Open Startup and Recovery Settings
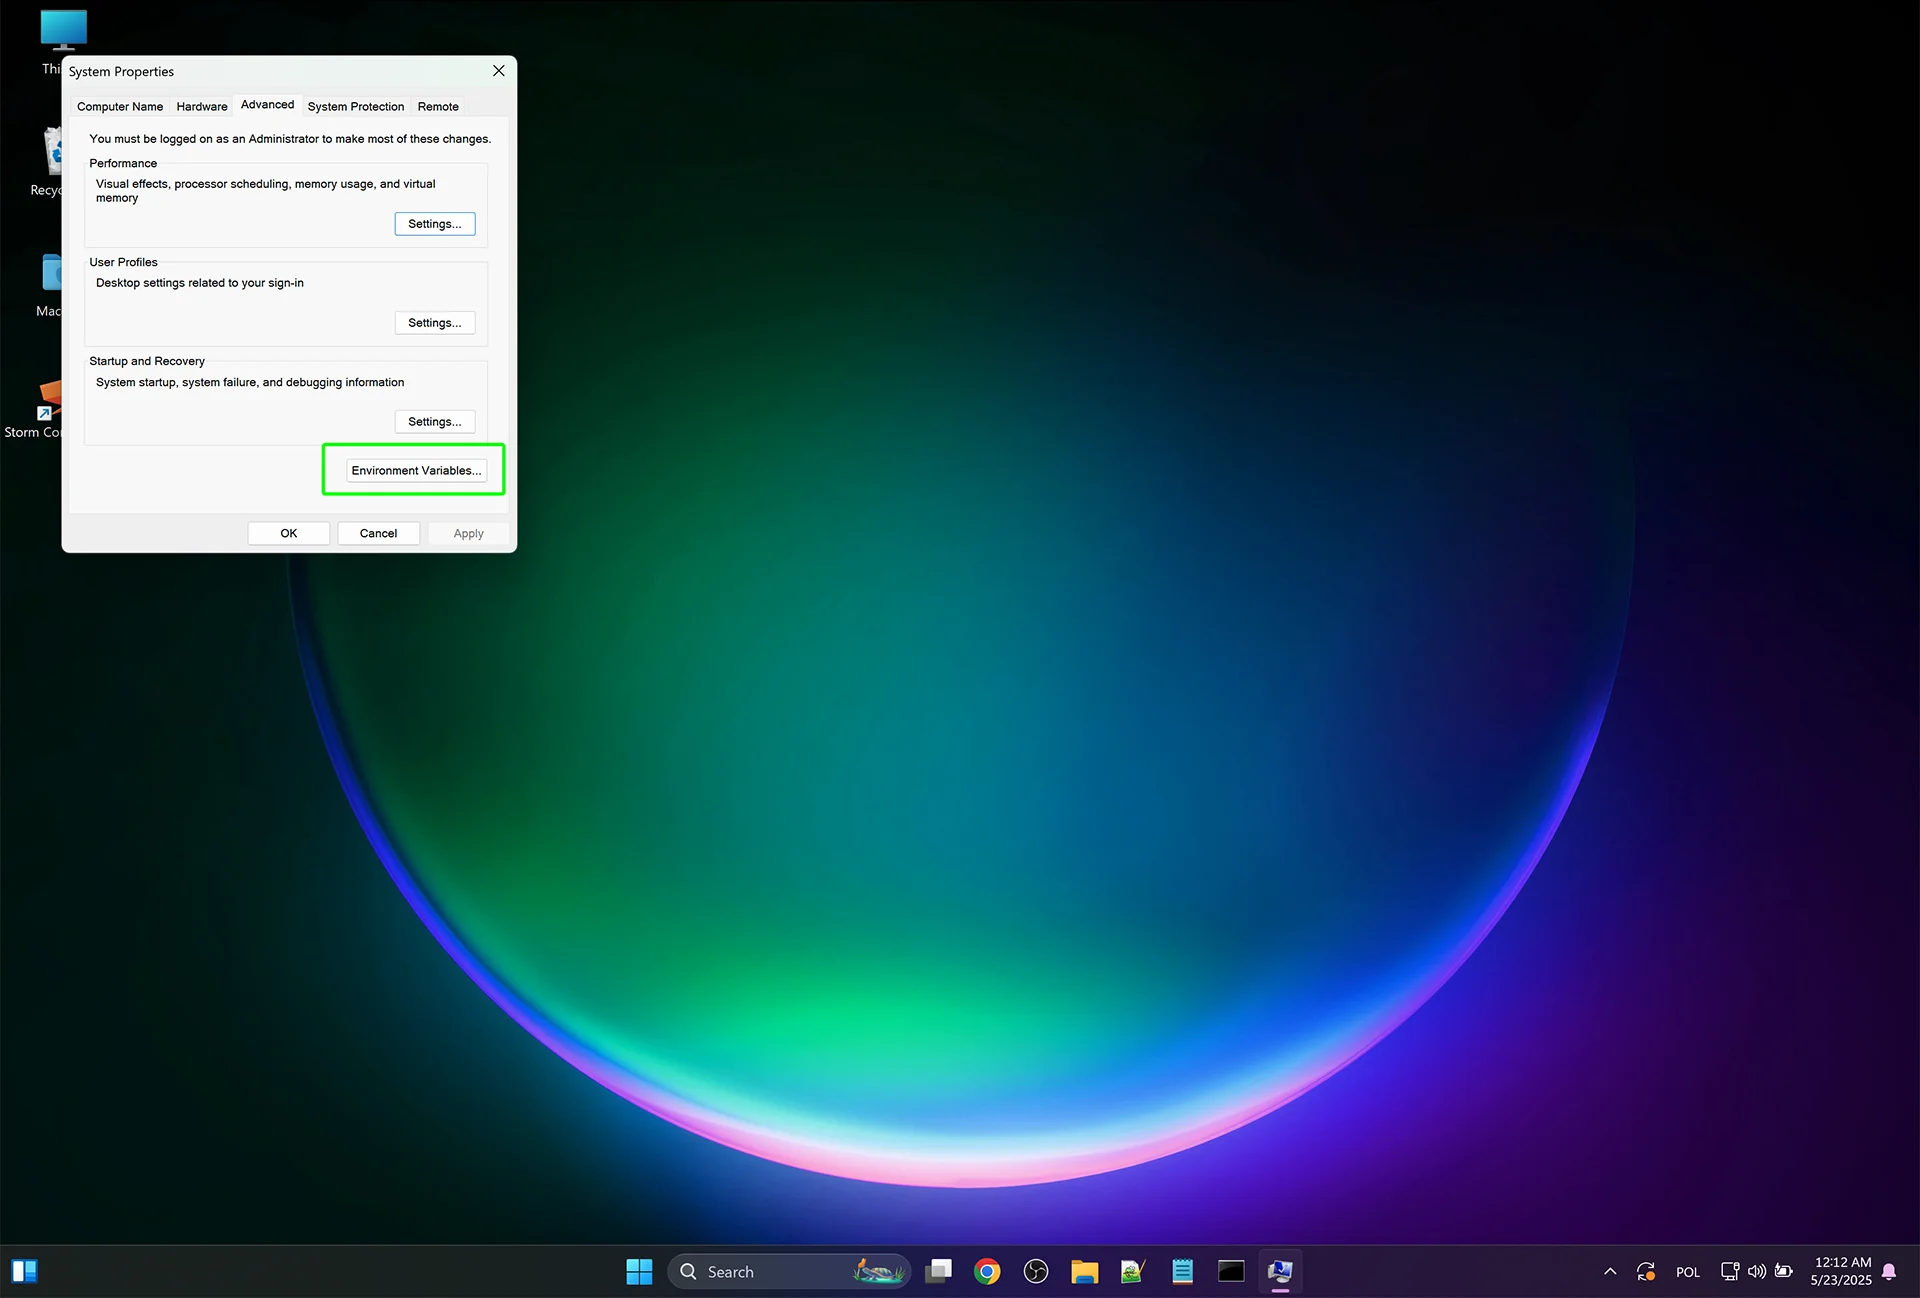Screen dimensions: 1920x1298 pos(434,422)
